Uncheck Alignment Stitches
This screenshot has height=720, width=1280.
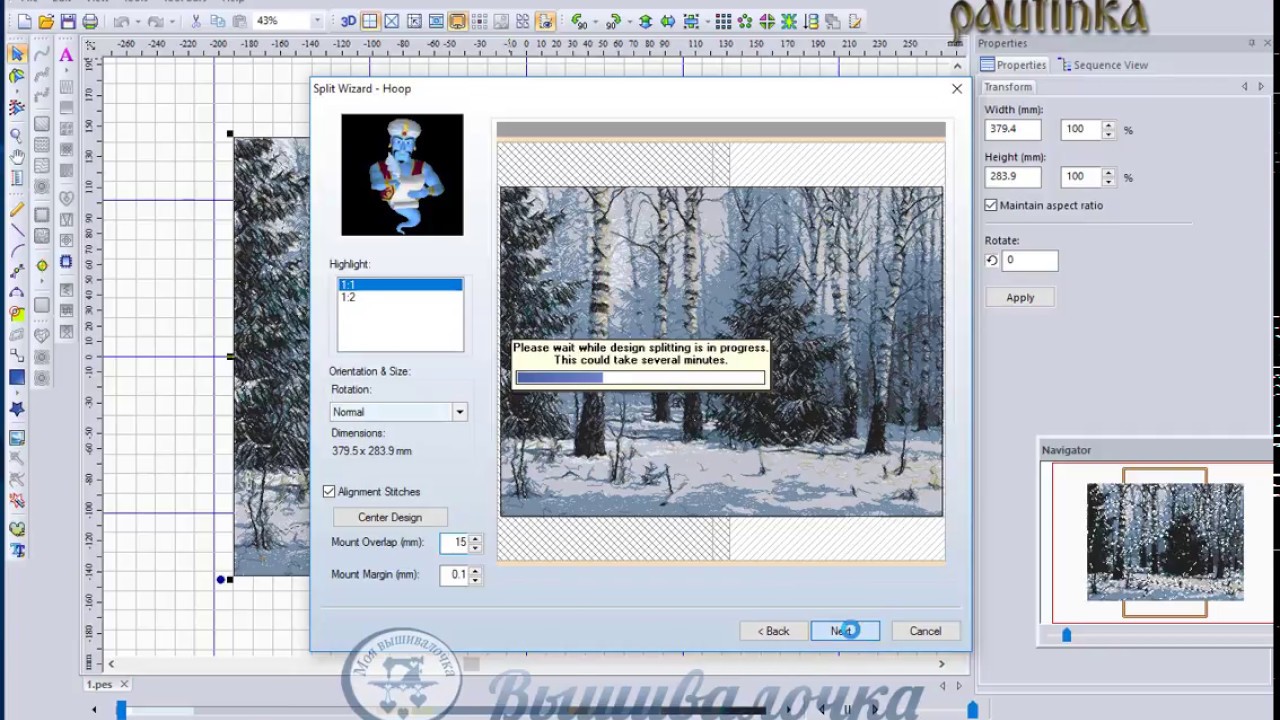click(329, 492)
